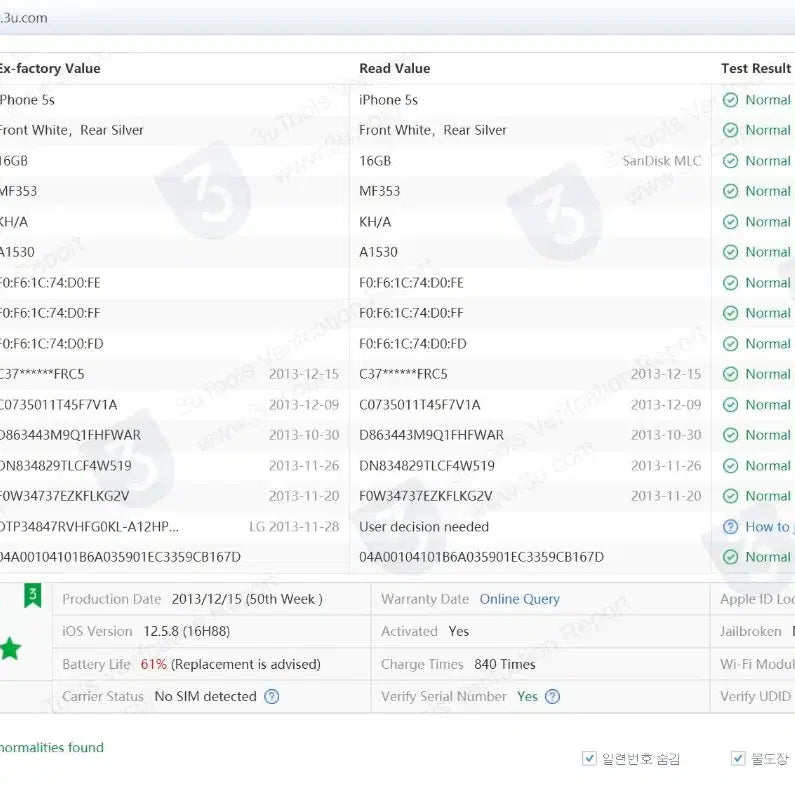
Task: Click help icon next to No SIM detected
Action: click(272, 696)
